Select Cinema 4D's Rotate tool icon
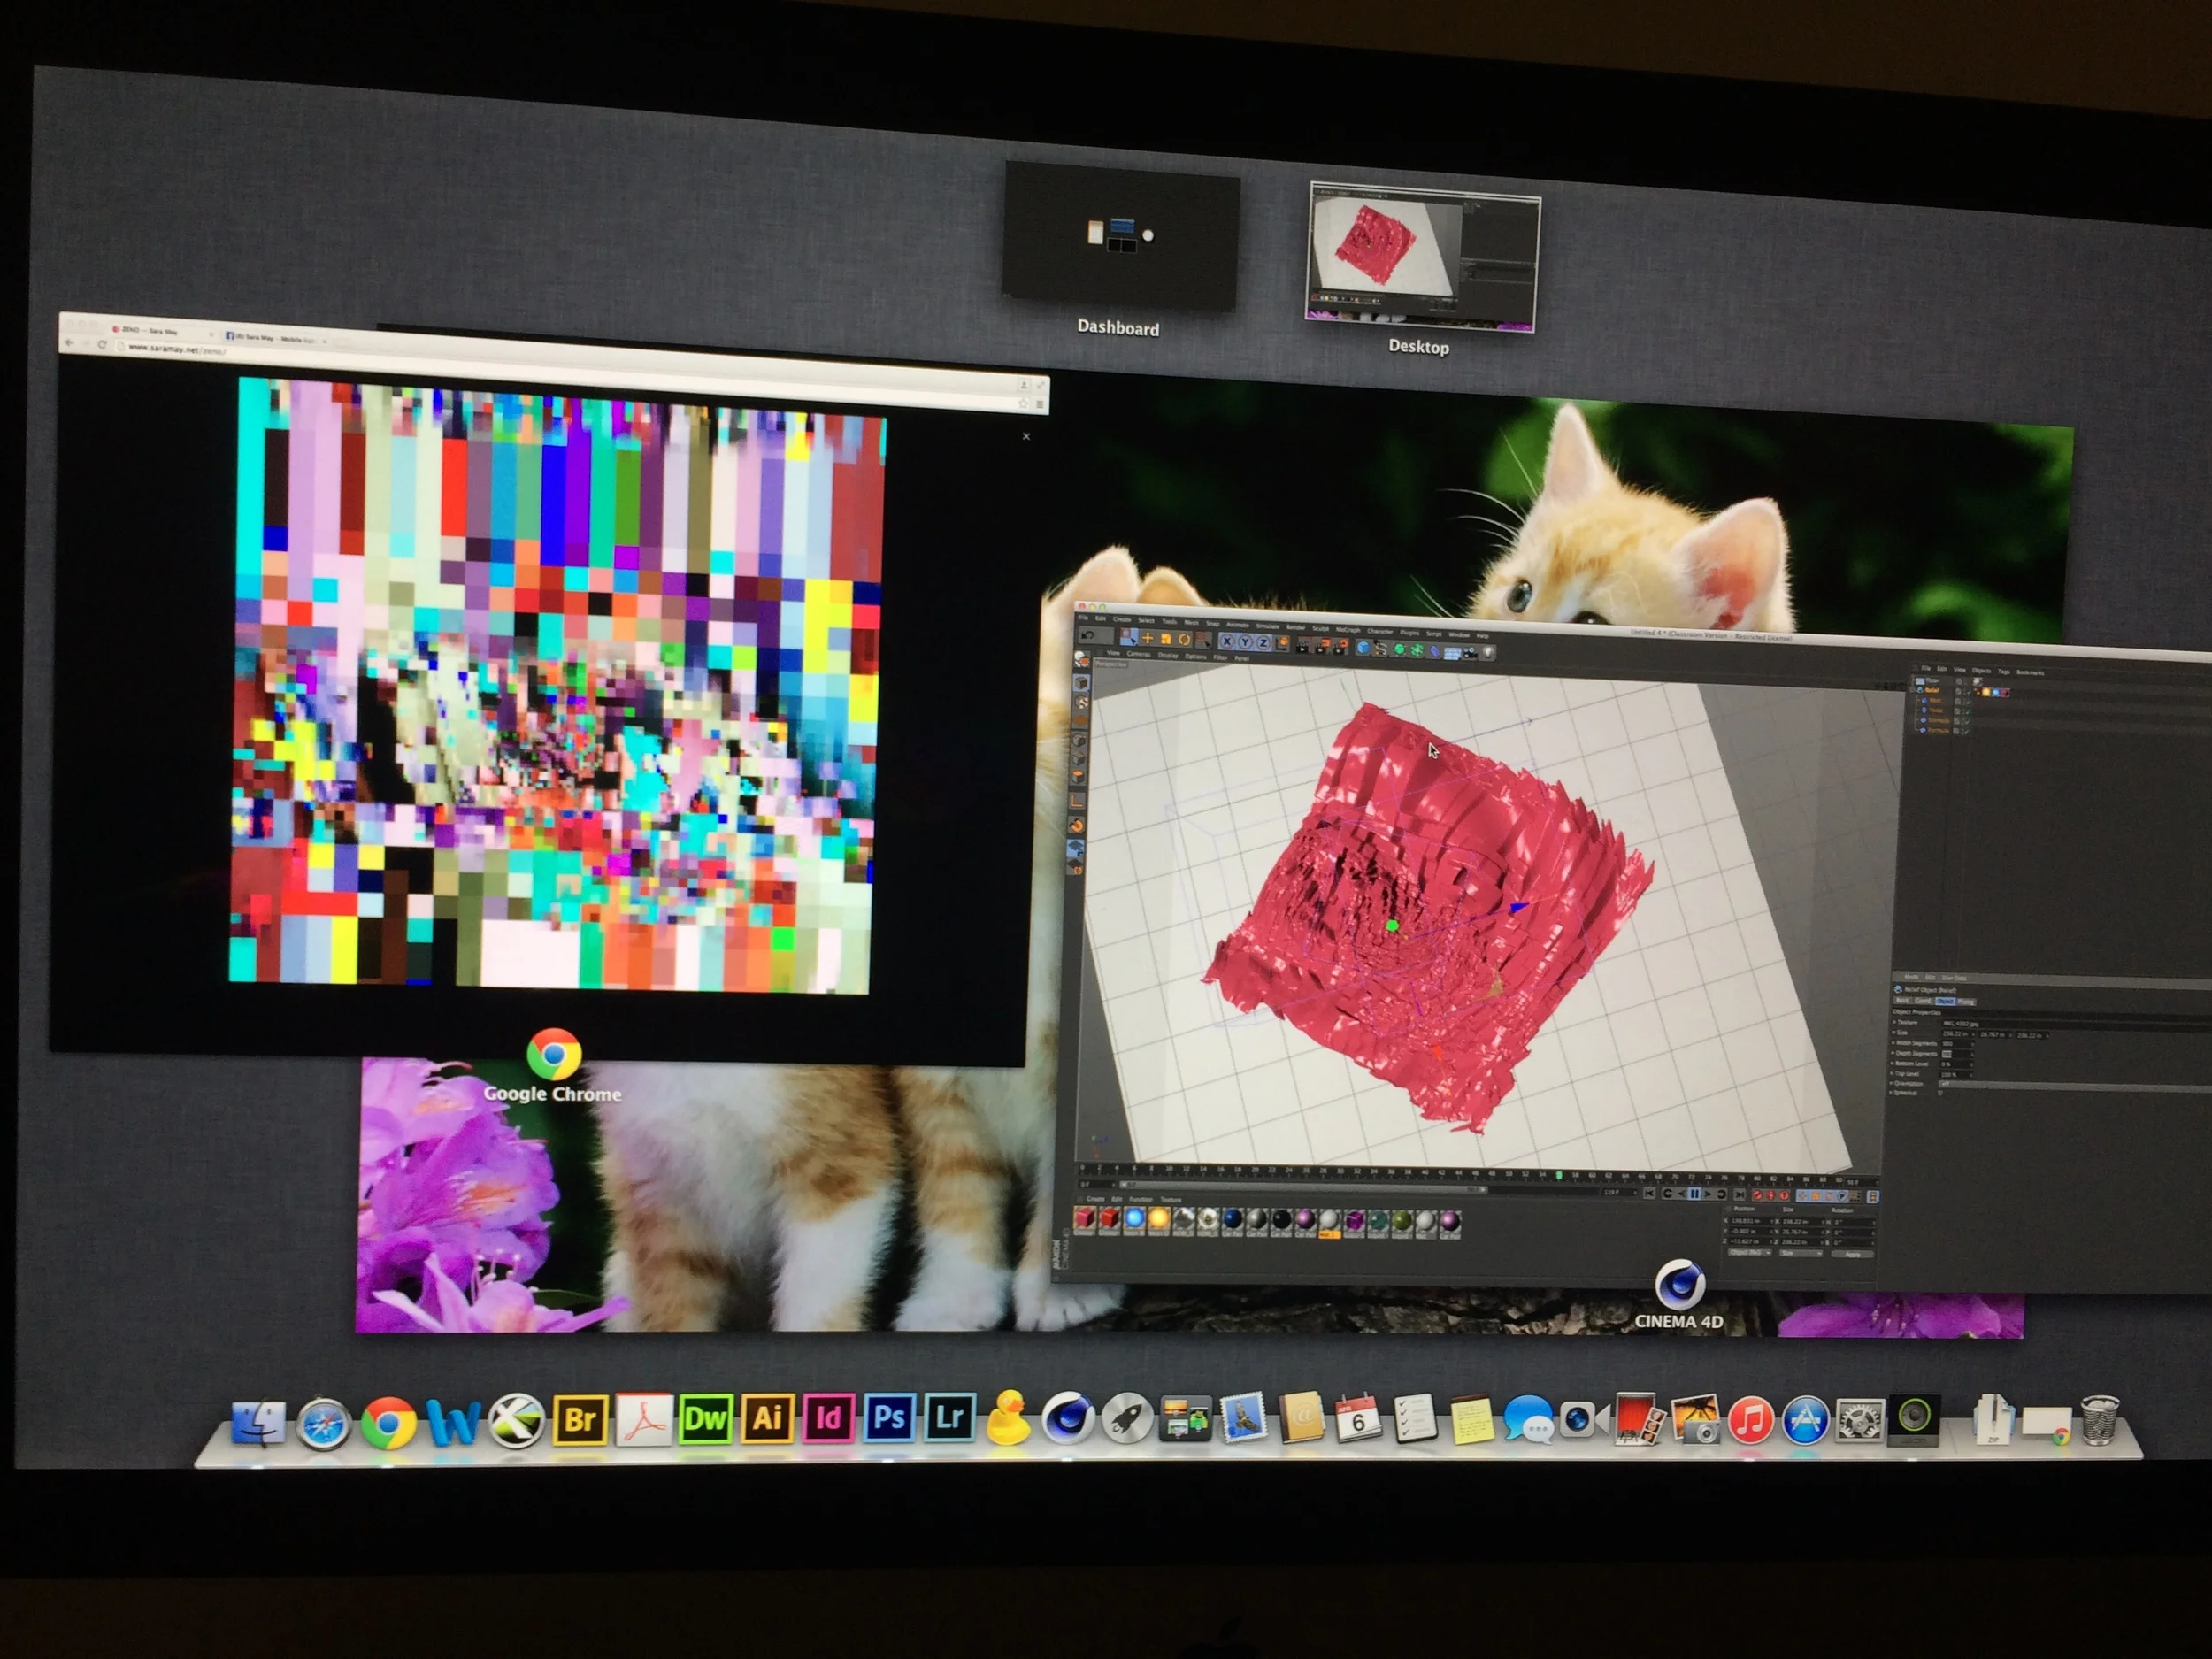This screenshot has height=1659, width=2212. click(1184, 640)
